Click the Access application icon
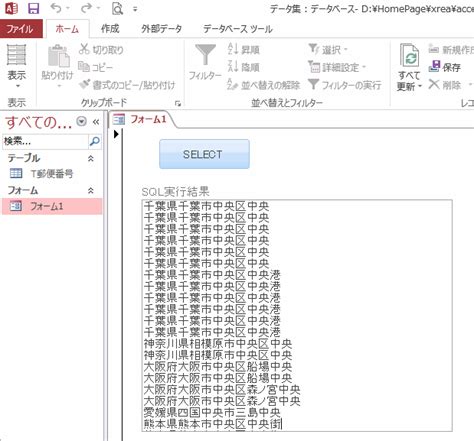The width and height of the screenshot is (474, 441). tap(11, 8)
